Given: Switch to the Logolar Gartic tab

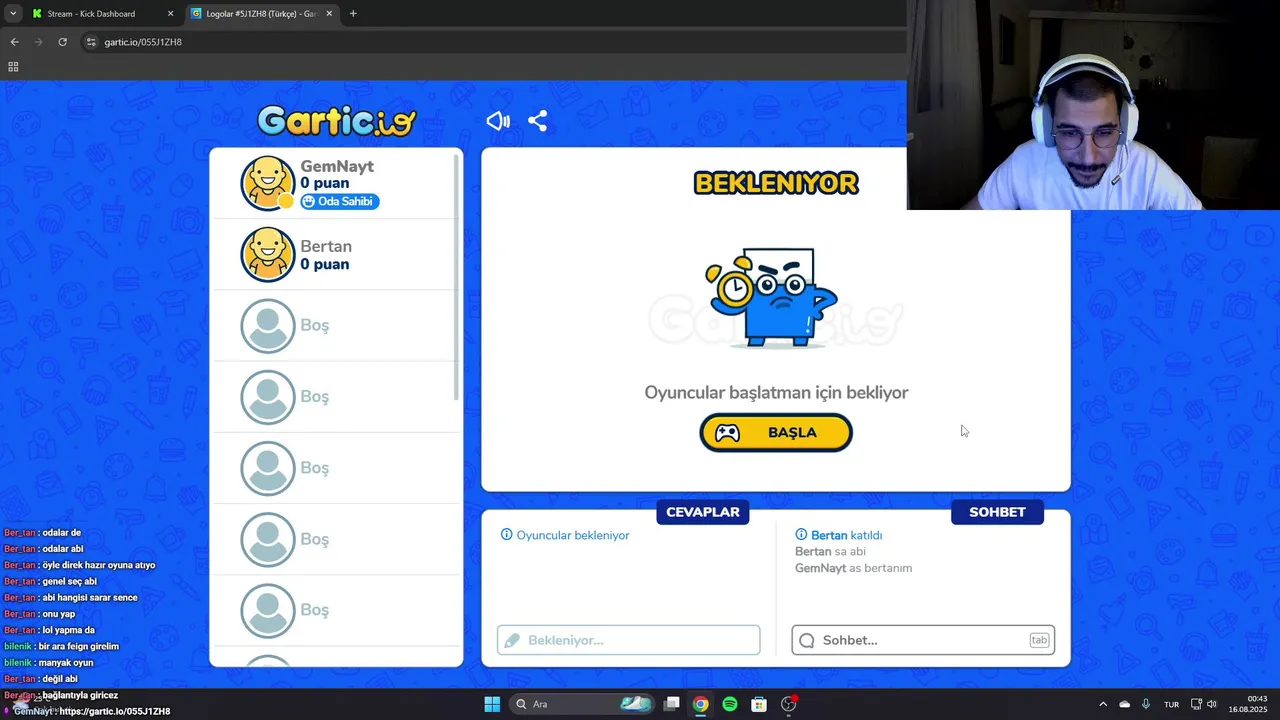Looking at the screenshot, I should pos(262,14).
